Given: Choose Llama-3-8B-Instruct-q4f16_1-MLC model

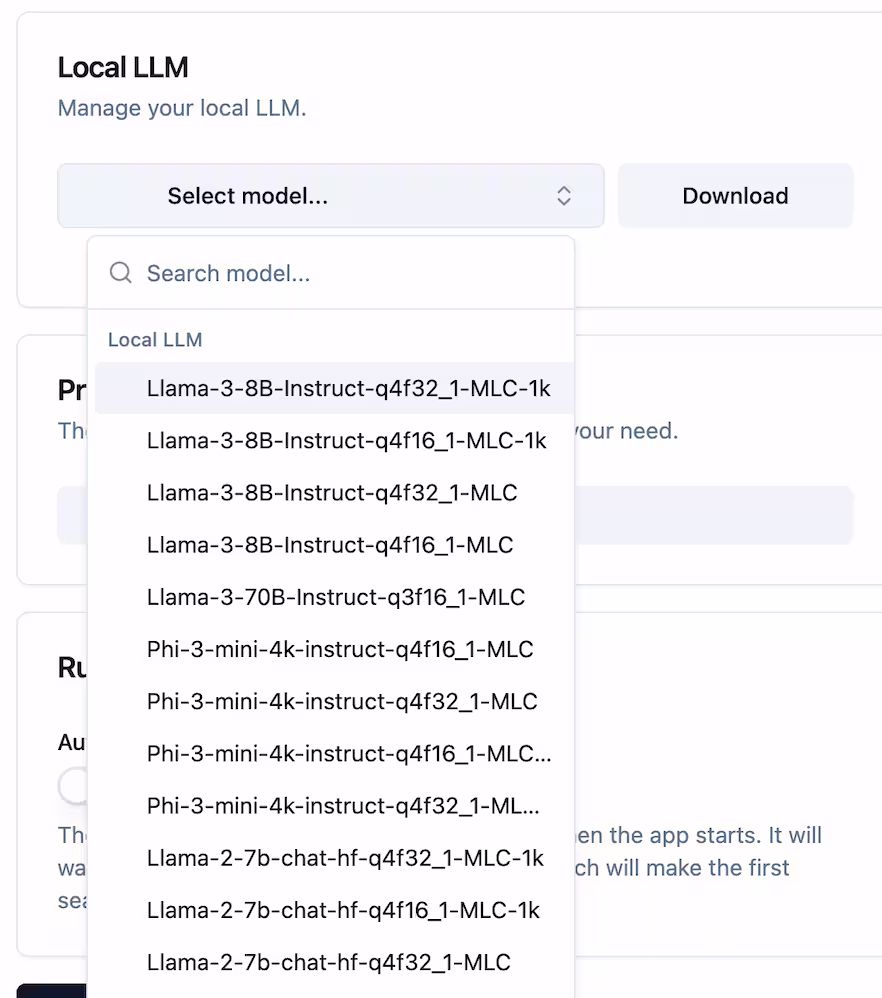Looking at the screenshot, I should pyautogui.click(x=335, y=545).
